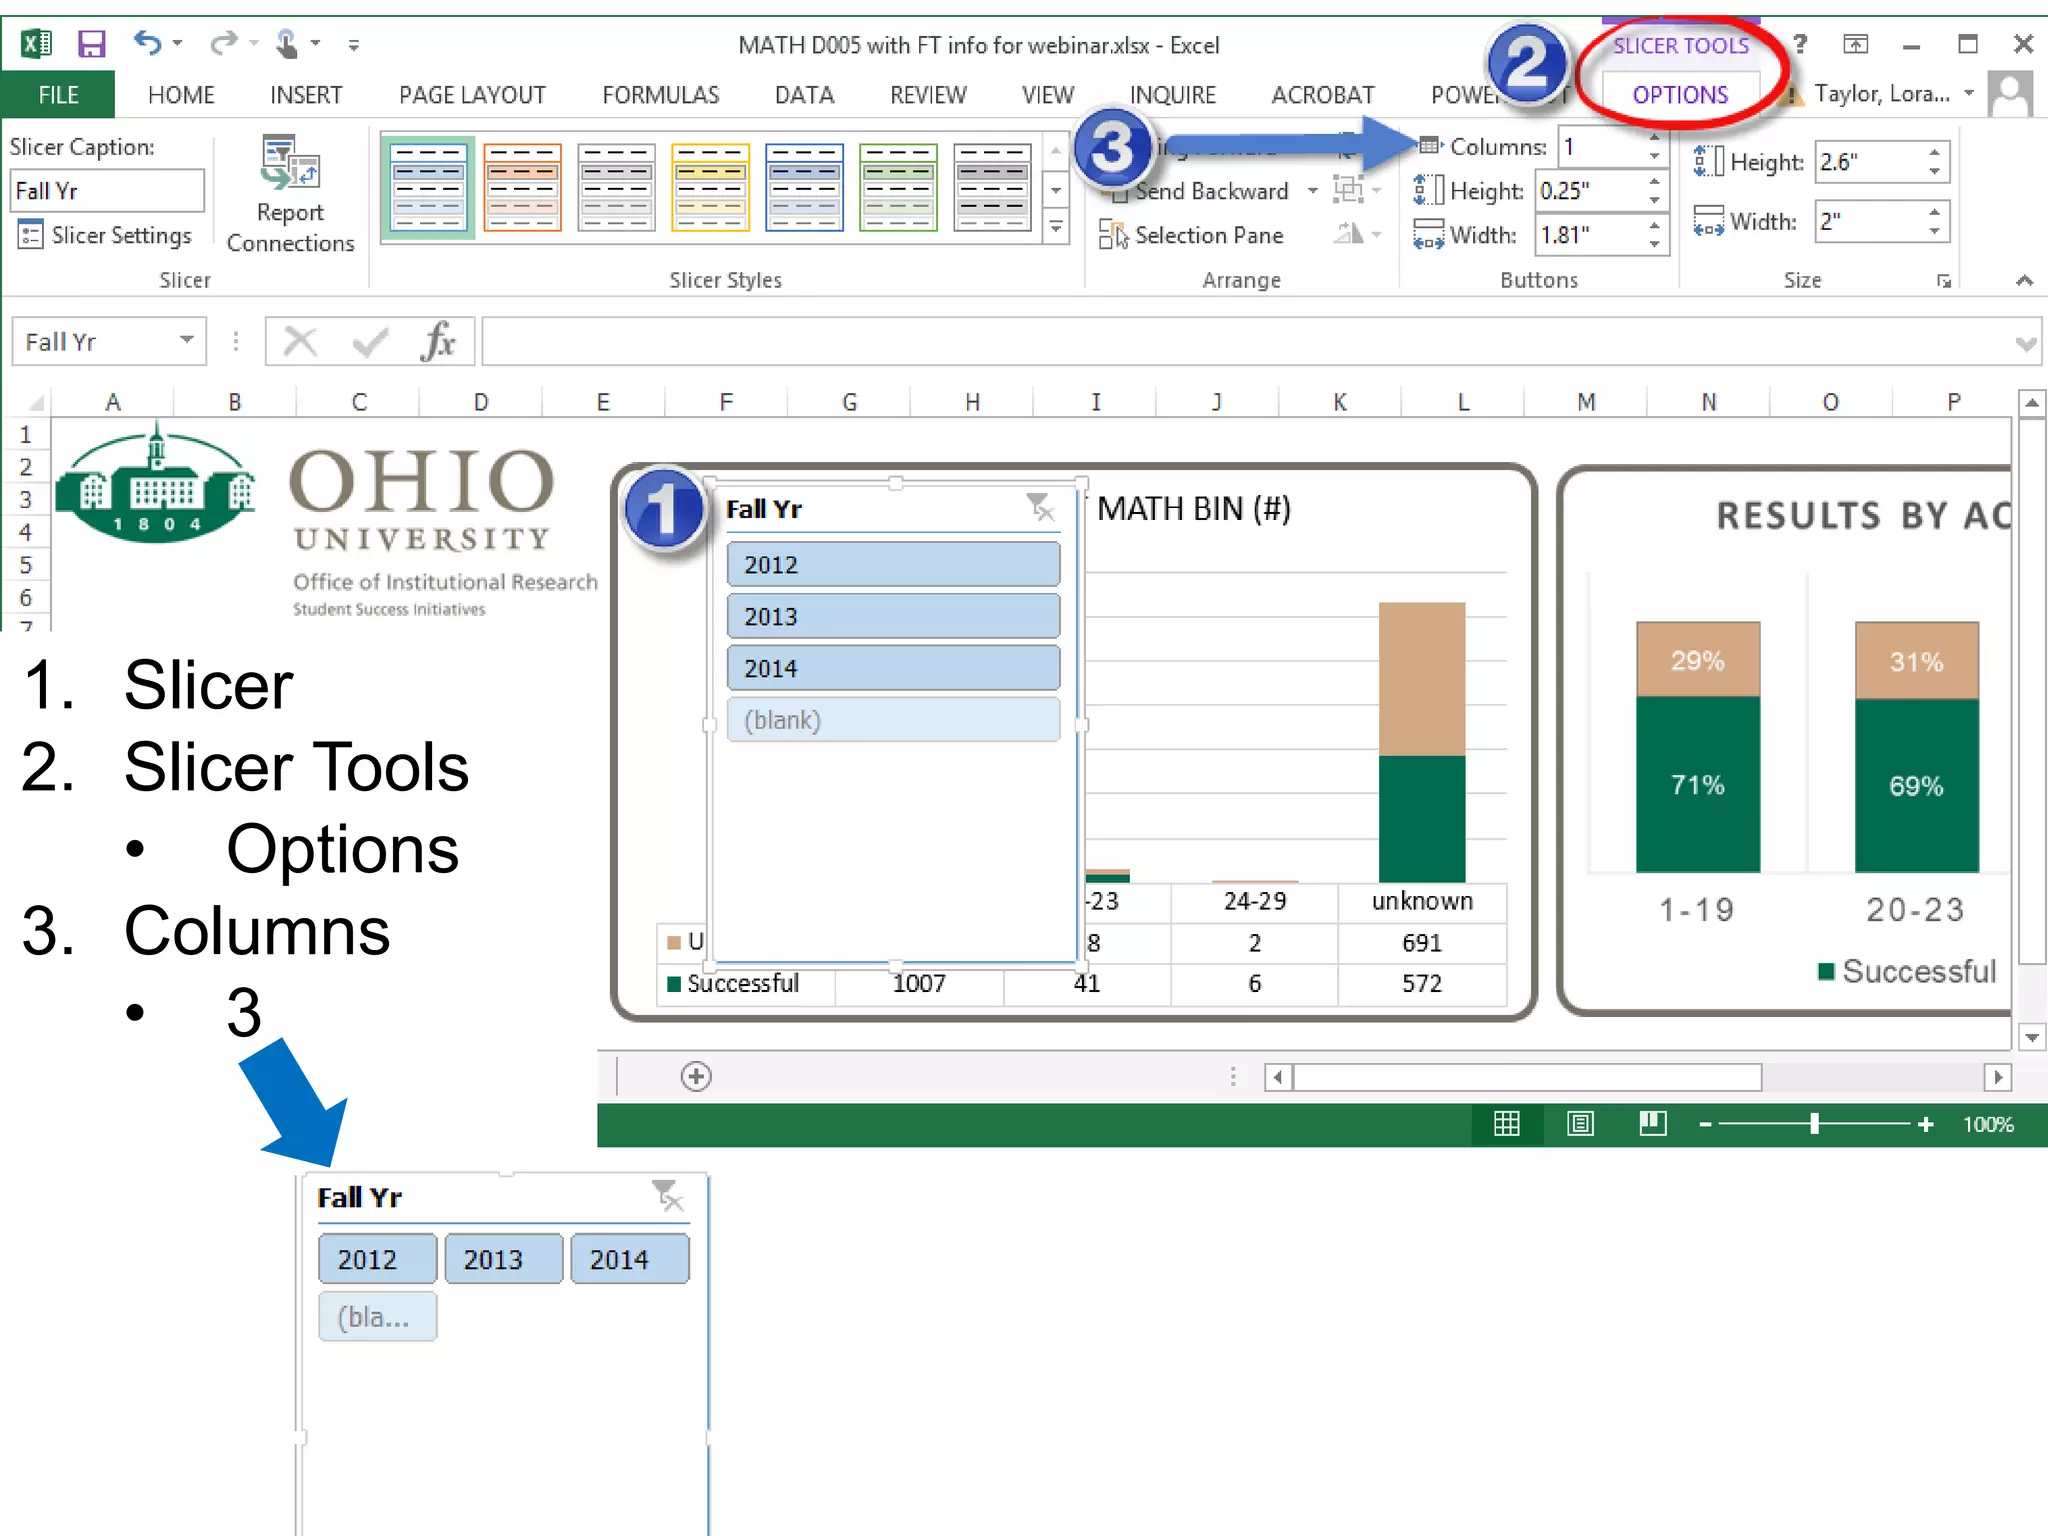Click the Buttons Columns value field
Viewport: 2048px width, 1536px height.
[x=1602, y=148]
